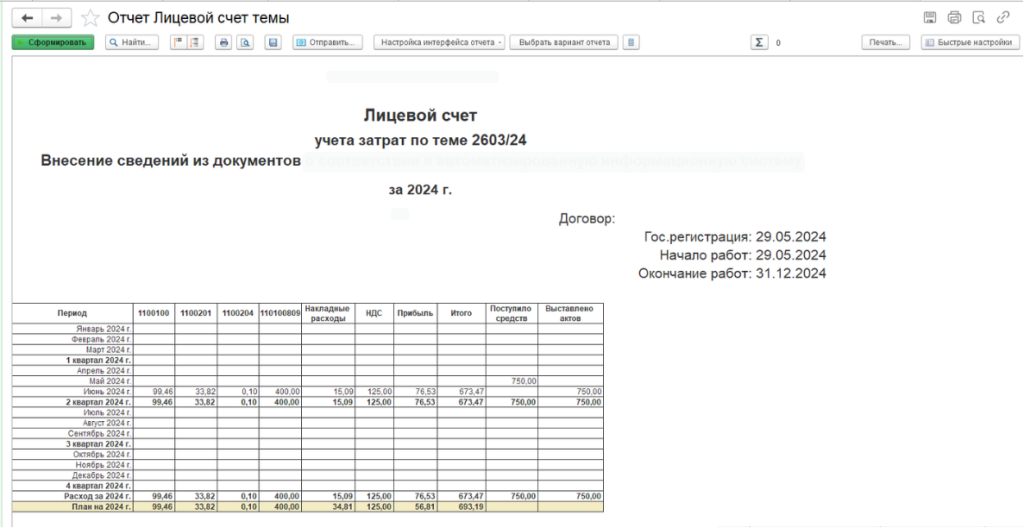Click the expand groups icon before the printer
This screenshot has height=528, width=1024.
[x=194, y=42]
